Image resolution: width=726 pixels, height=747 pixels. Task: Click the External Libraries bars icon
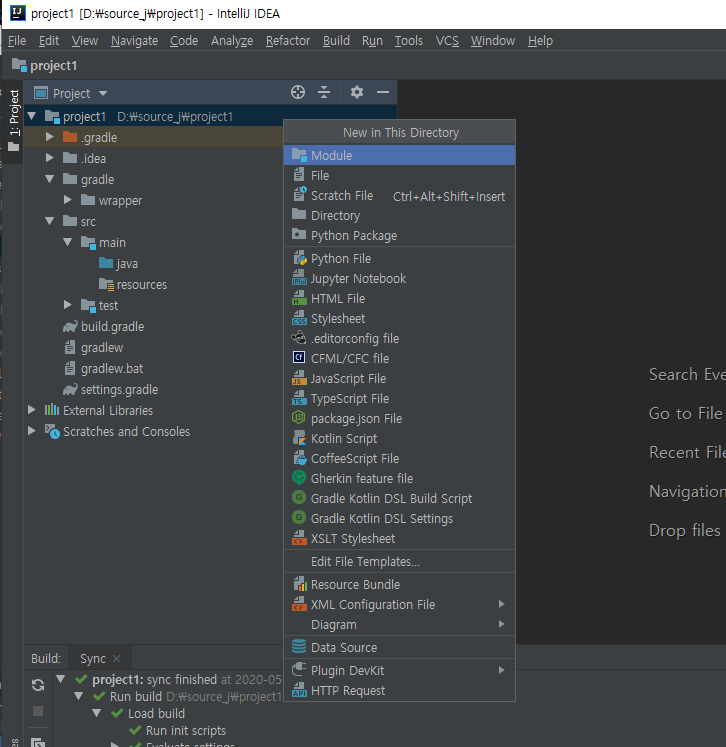point(52,410)
